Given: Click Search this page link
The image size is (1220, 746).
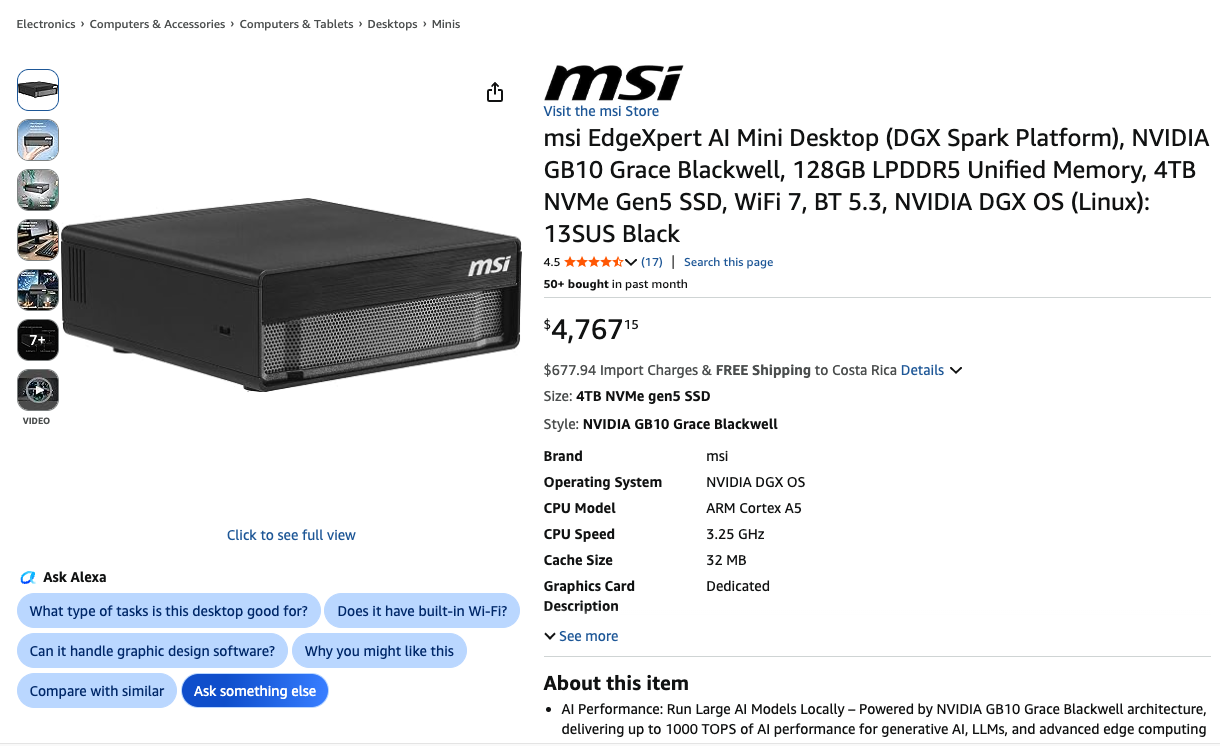Looking at the screenshot, I should (x=728, y=262).
